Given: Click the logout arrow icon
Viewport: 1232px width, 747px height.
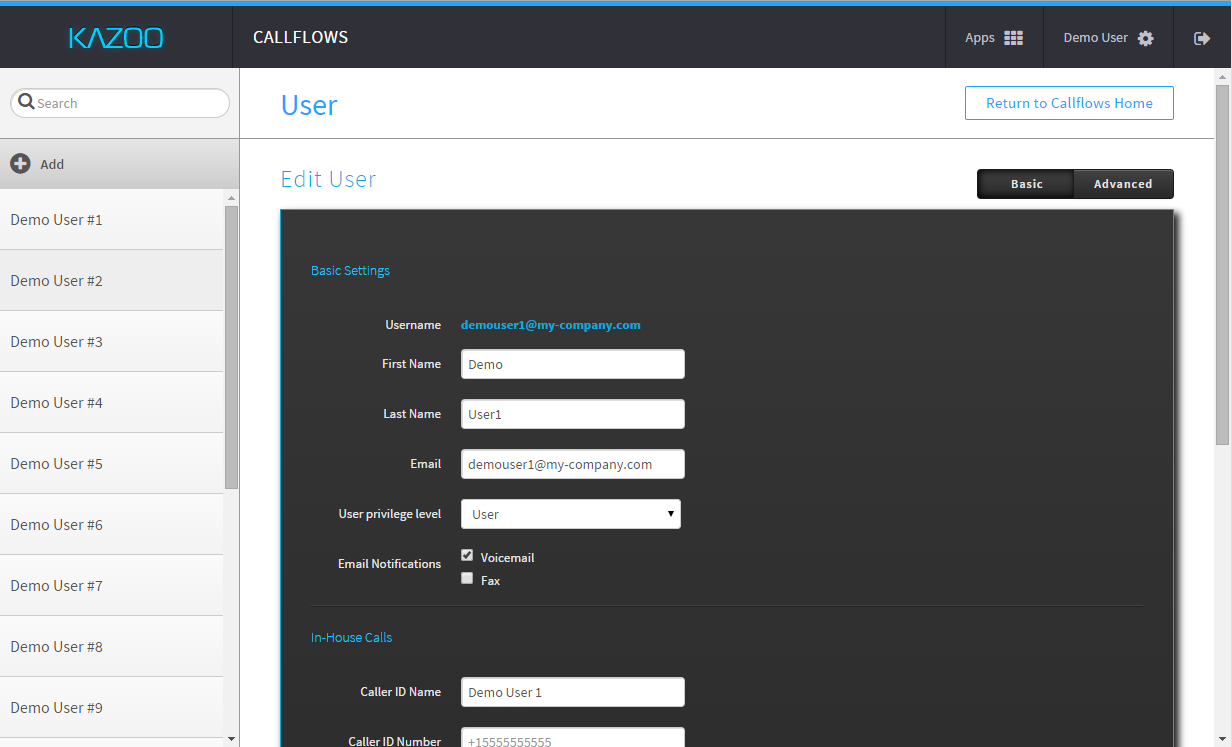Looking at the screenshot, I should 1202,38.
